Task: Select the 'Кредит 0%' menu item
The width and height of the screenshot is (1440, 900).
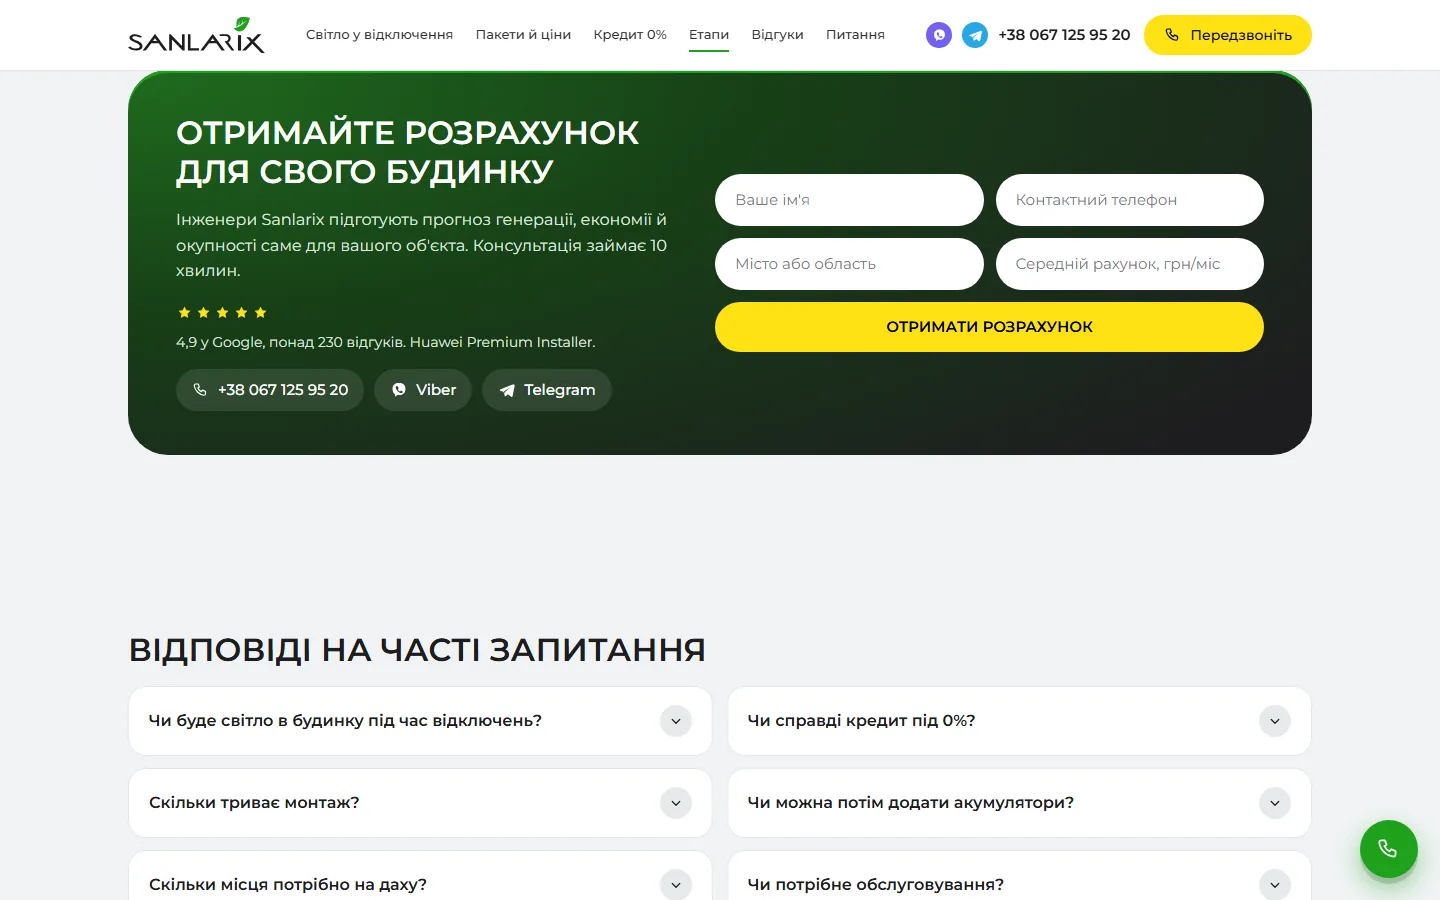Action: pos(630,35)
